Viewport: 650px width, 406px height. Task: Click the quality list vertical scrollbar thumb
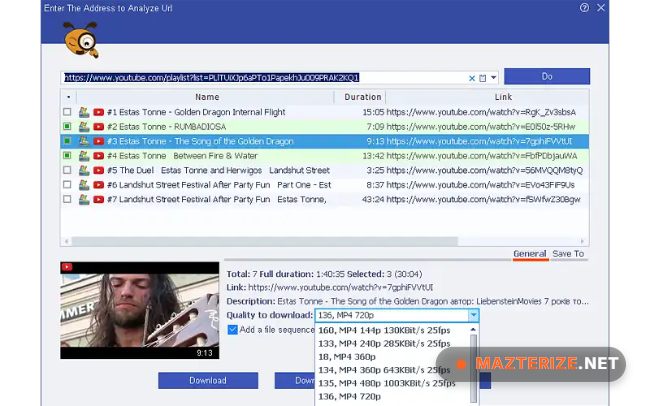pyautogui.click(x=473, y=368)
